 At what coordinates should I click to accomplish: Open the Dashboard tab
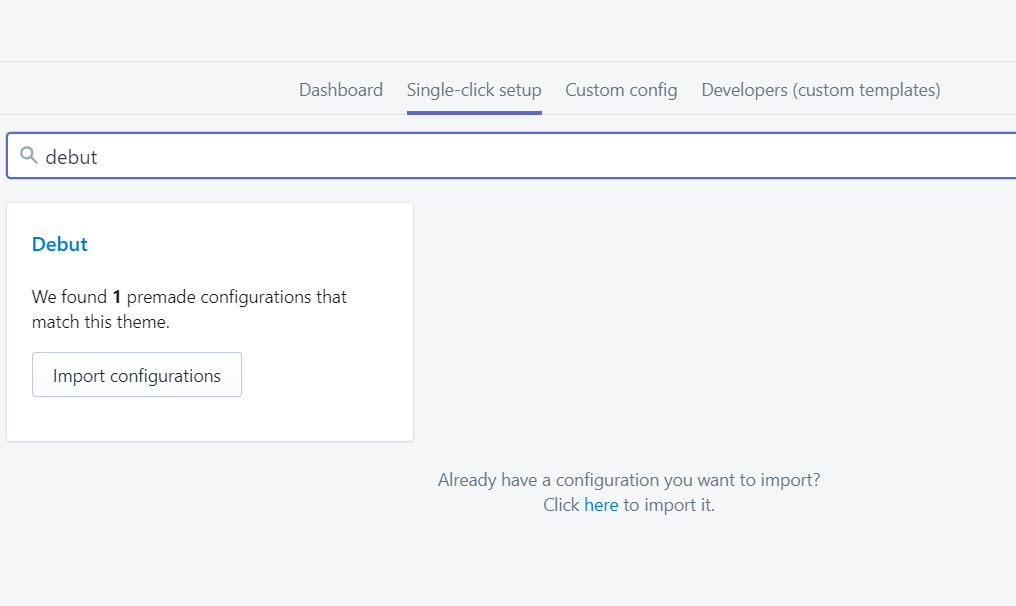pos(341,90)
